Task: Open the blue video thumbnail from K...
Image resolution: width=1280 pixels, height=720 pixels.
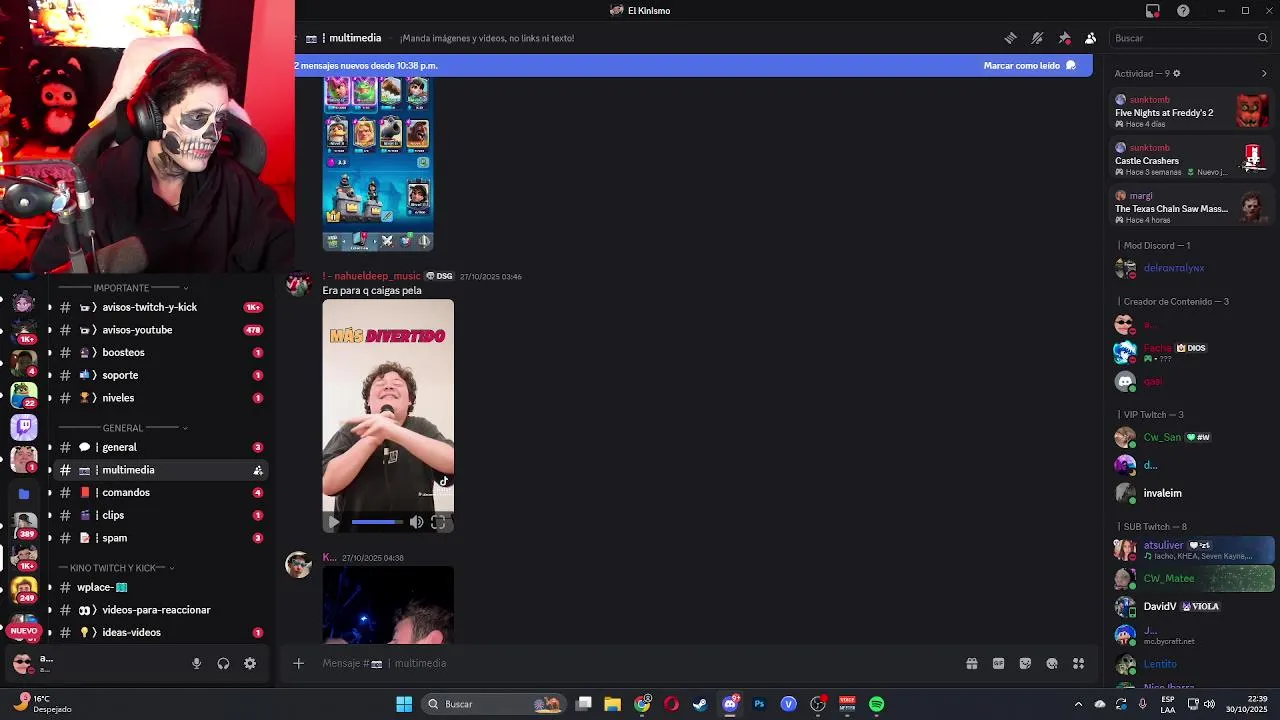Action: pyautogui.click(x=388, y=605)
